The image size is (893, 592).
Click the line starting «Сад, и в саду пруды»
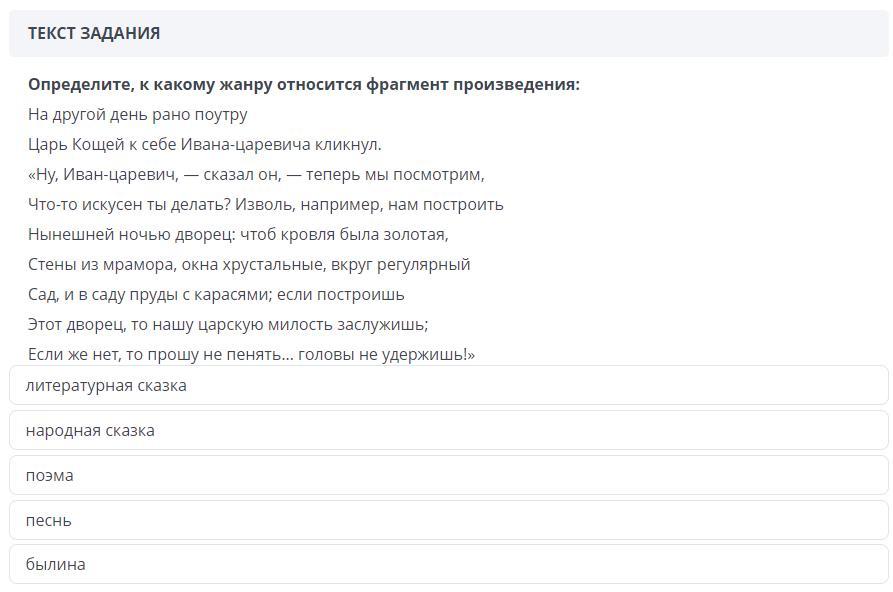pos(215,294)
